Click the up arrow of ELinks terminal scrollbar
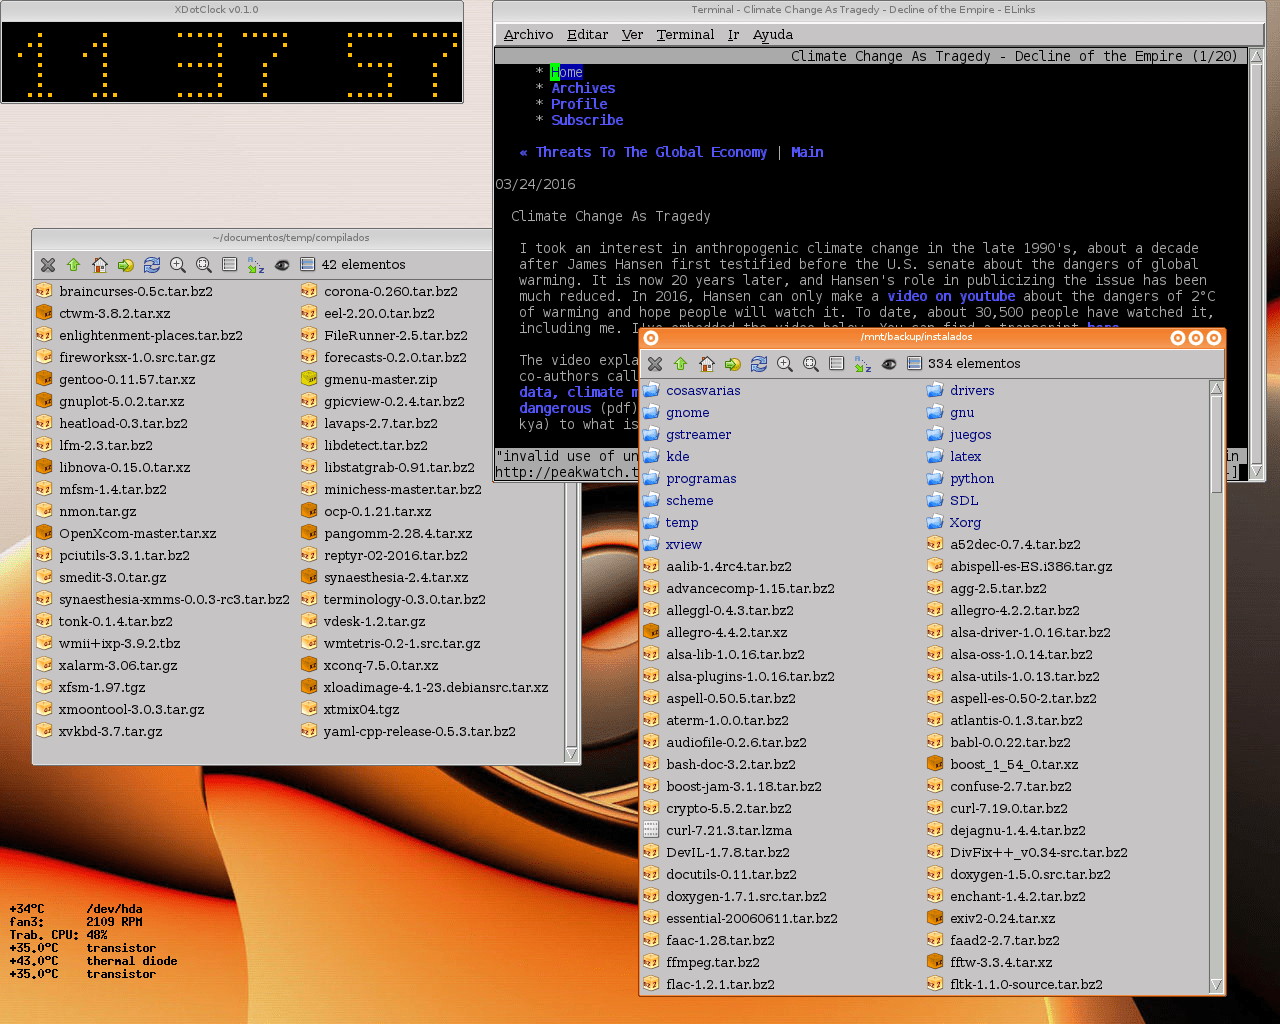This screenshot has width=1280, height=1024. 1257,56
